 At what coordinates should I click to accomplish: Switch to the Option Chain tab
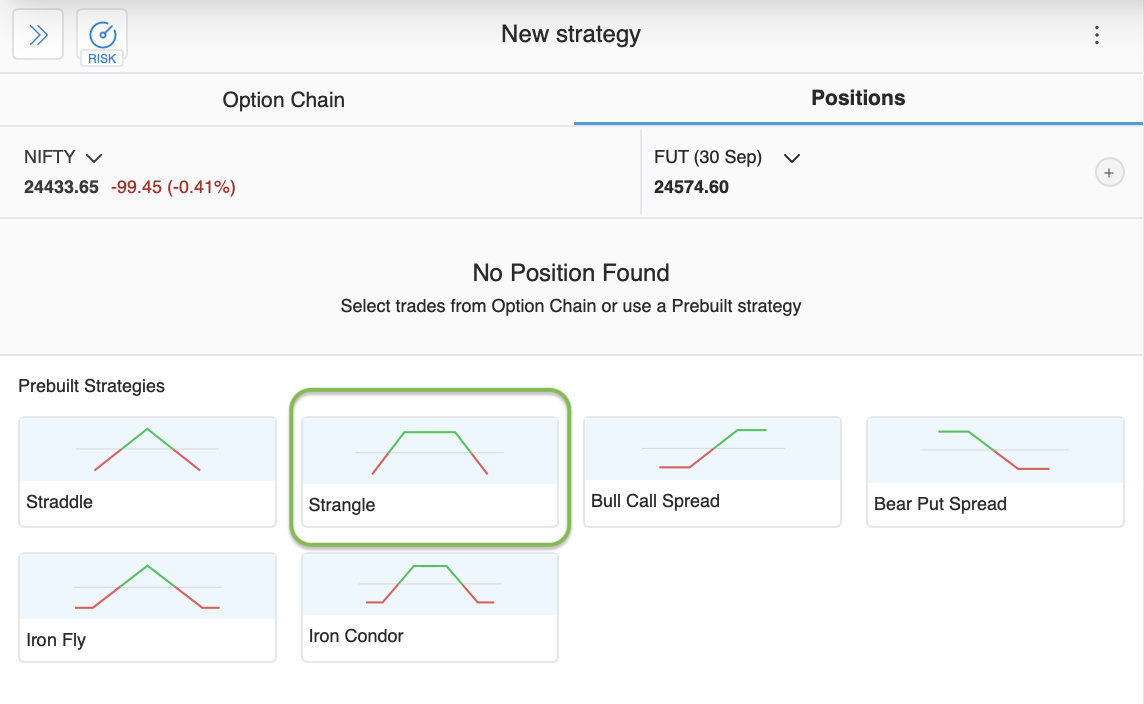tap(283, 99)
